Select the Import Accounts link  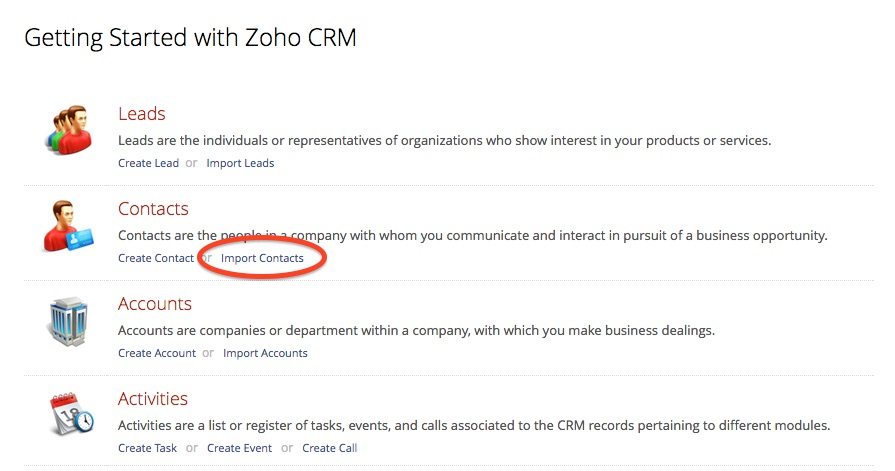coord(265,353)
